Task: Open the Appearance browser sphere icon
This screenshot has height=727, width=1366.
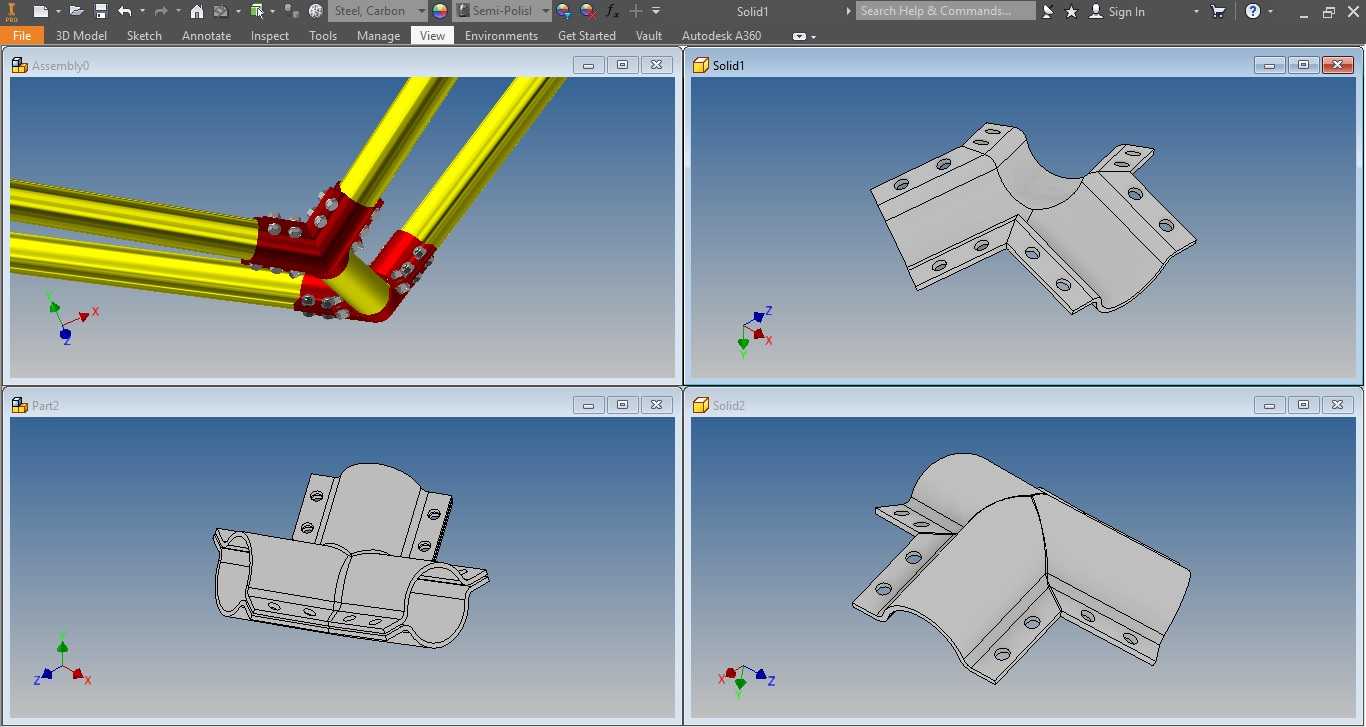Action: click(x=316, y=11)
